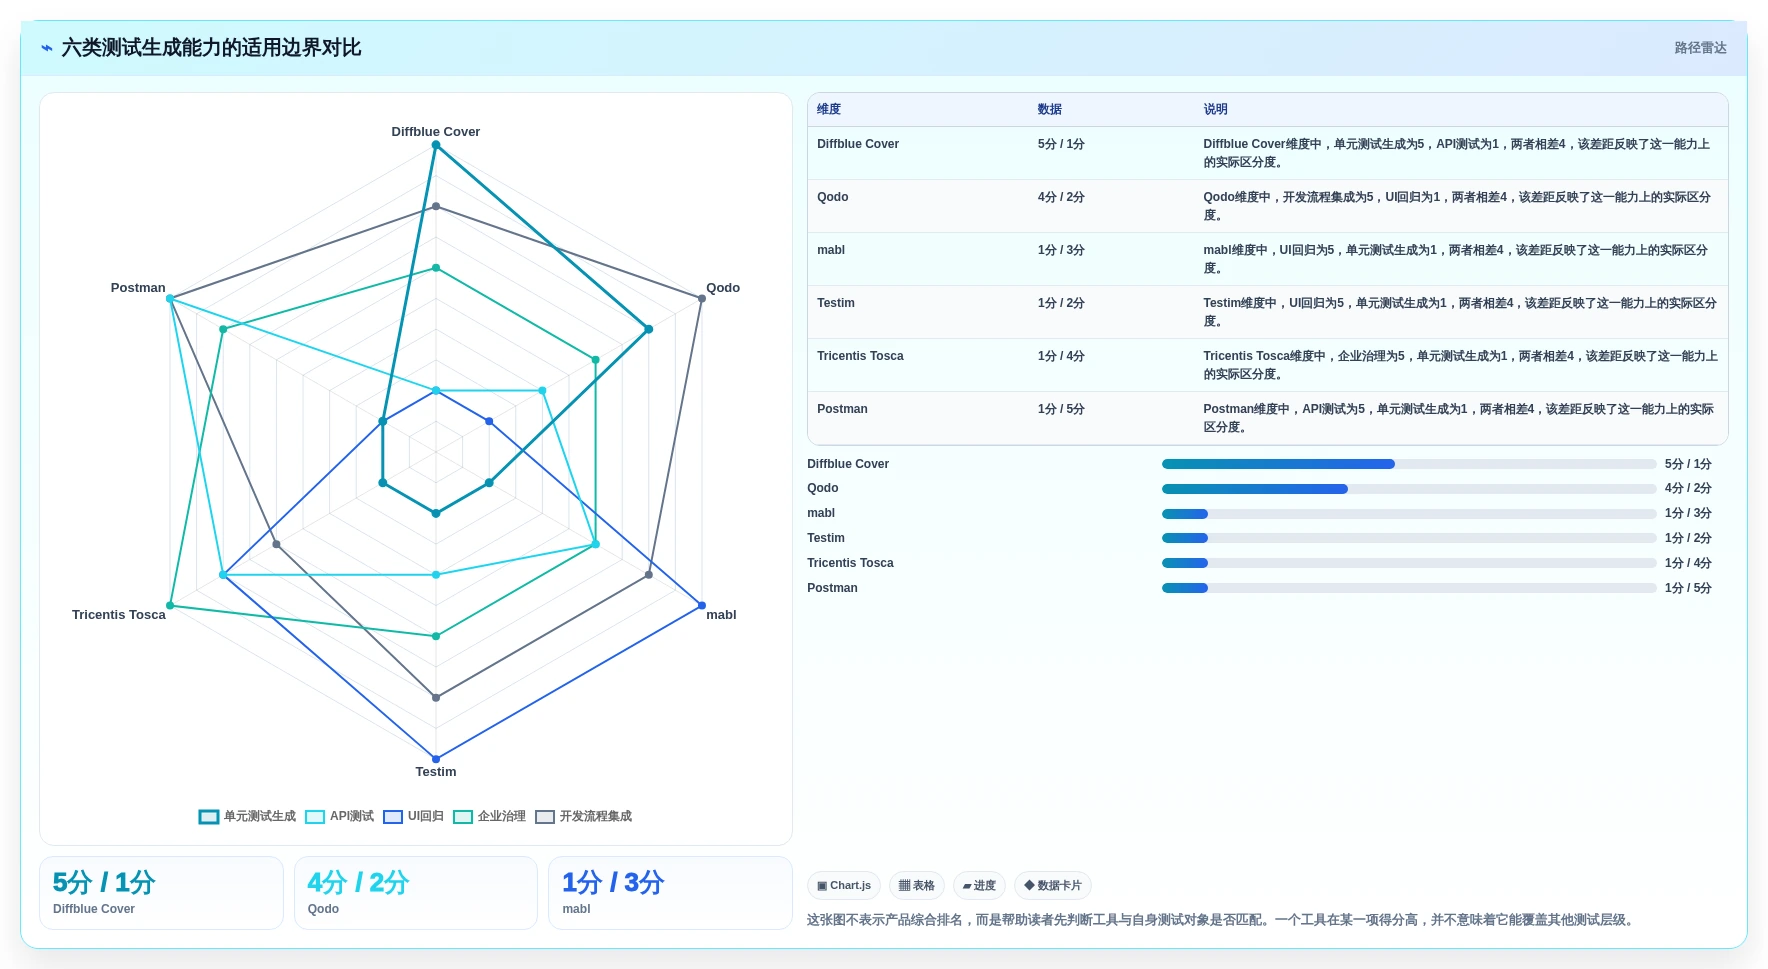1768x969 pixels.
Task: Click the 4分 / 2分 cell in table
Action: (1061, 197)
